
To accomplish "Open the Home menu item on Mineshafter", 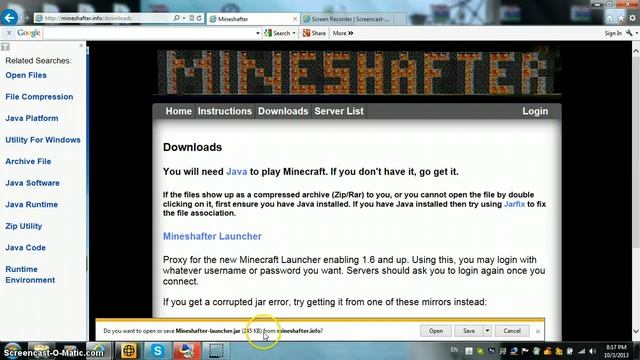I will [178, 111].
